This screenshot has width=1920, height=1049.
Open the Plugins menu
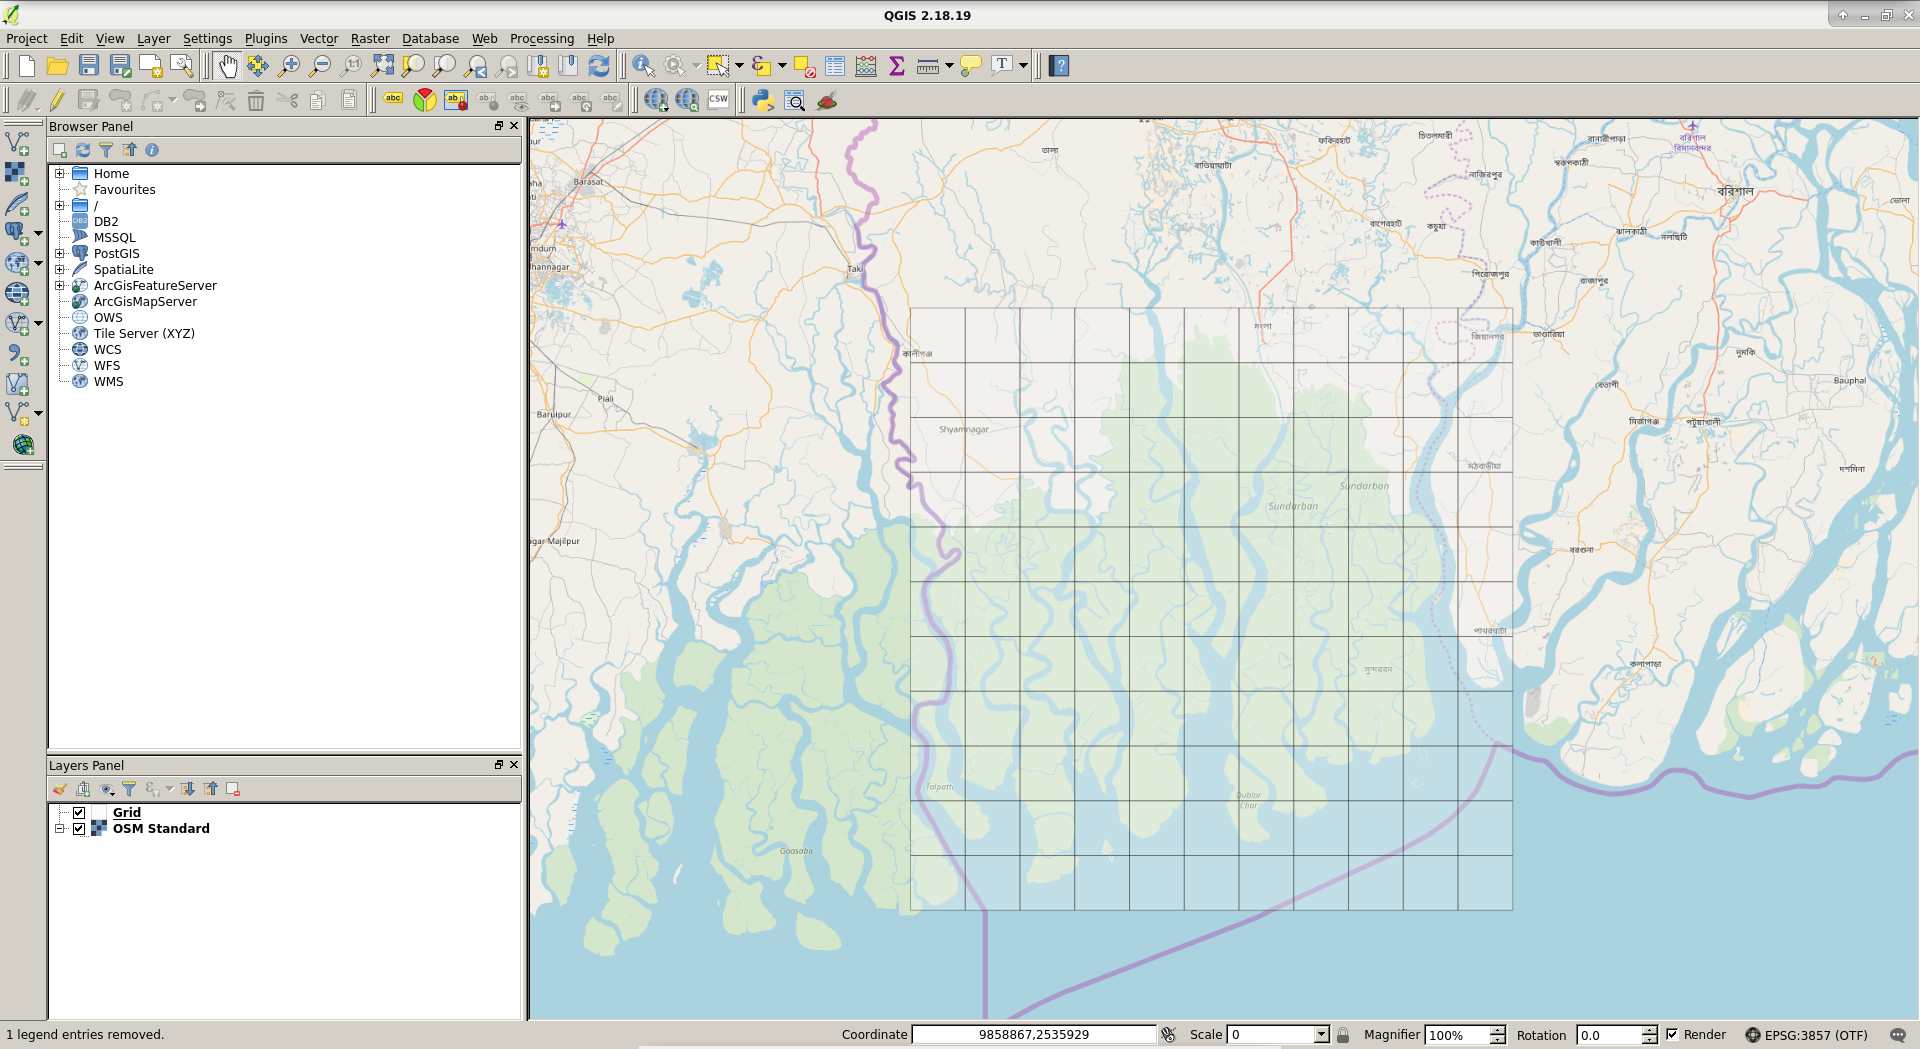266,39
